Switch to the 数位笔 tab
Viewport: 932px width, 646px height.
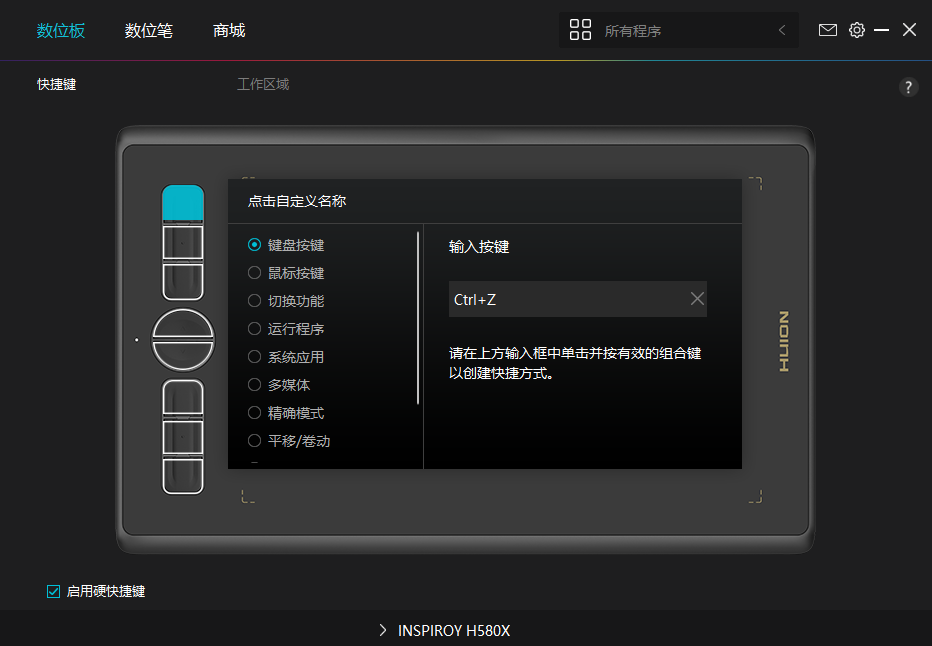[149, 30]
